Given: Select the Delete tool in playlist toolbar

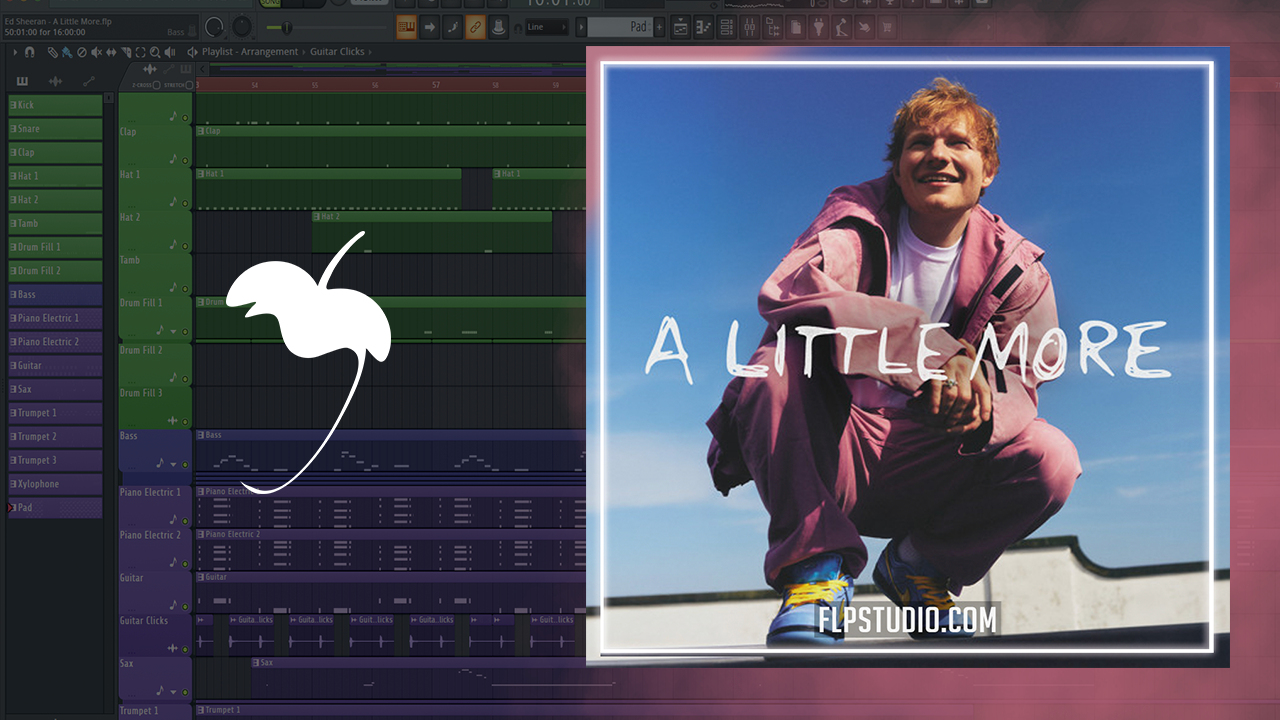Looking at the screenshot, I should (81, 52).
